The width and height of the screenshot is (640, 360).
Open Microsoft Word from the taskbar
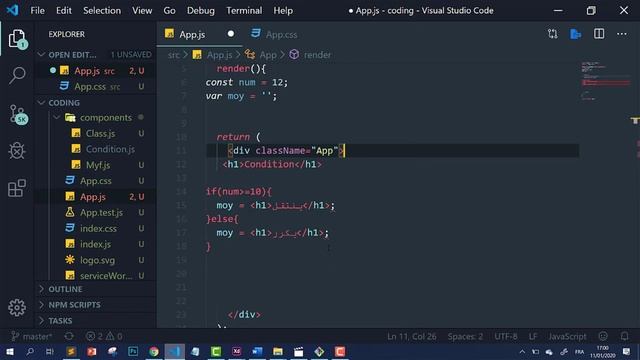(x=257, y=351)
